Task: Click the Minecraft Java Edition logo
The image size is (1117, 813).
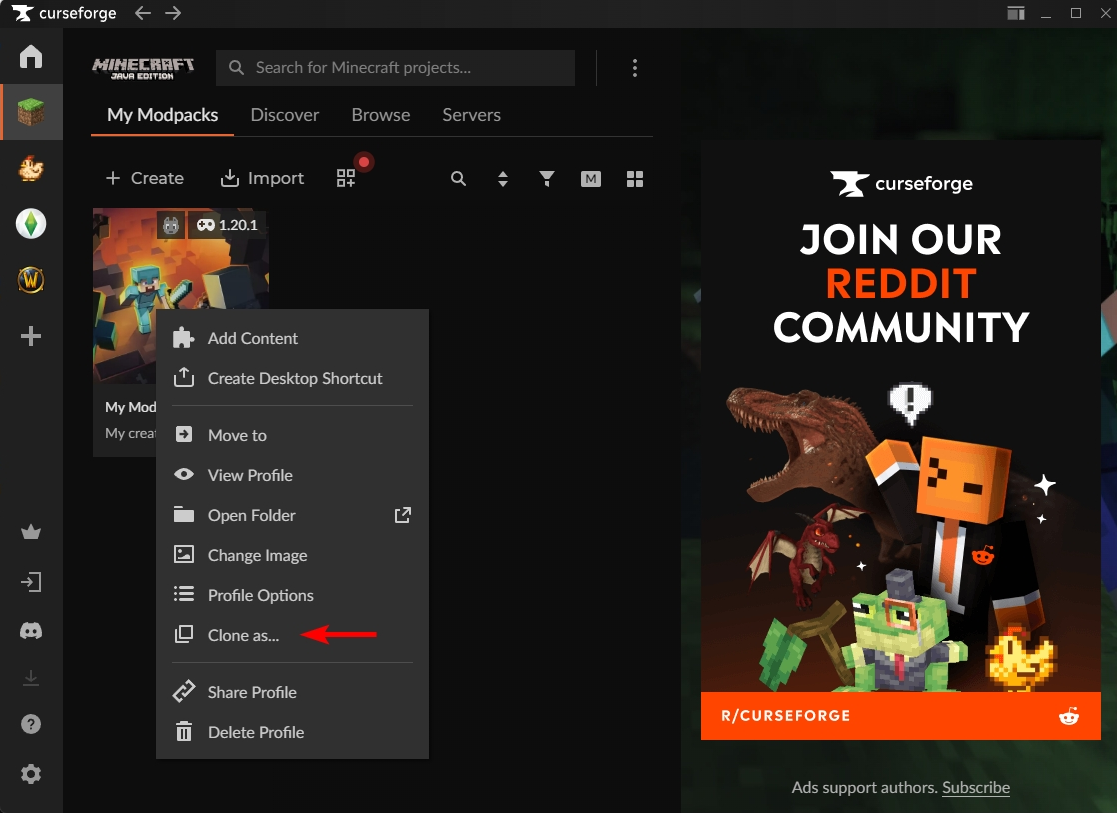Action: point(143,68)
